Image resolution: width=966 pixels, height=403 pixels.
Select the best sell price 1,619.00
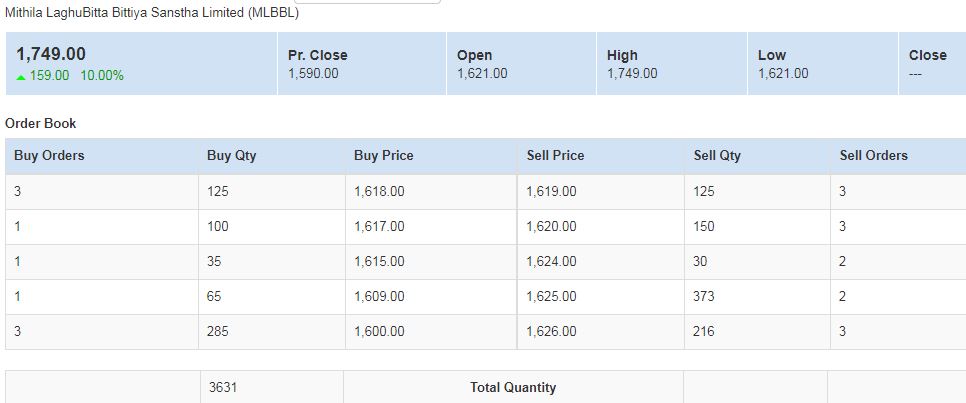551,191
